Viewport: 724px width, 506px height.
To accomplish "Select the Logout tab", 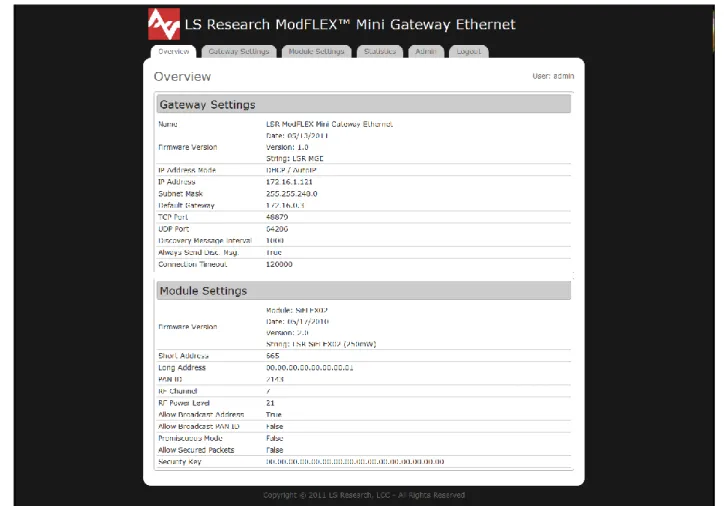I will pyautogui.click(x=469, y=51).
